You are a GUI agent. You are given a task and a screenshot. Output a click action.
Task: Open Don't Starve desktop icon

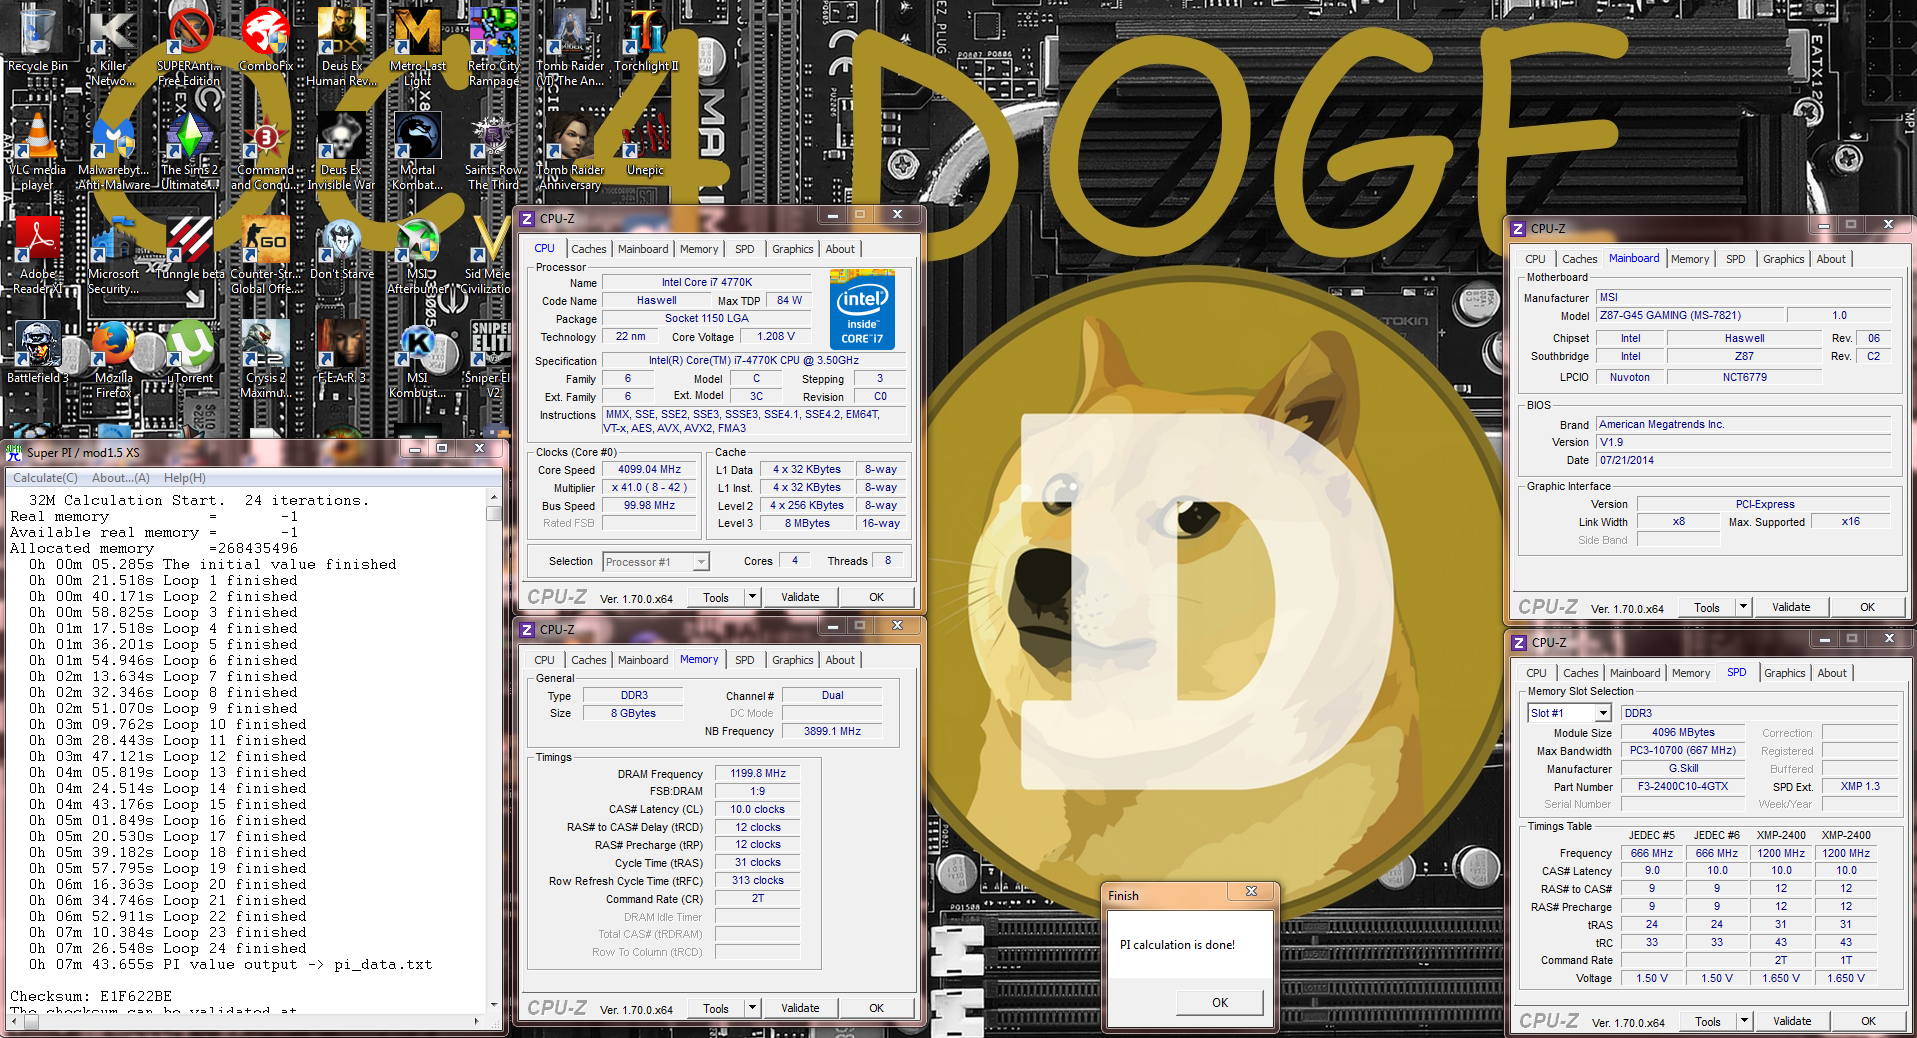click(x=342, y=247)
